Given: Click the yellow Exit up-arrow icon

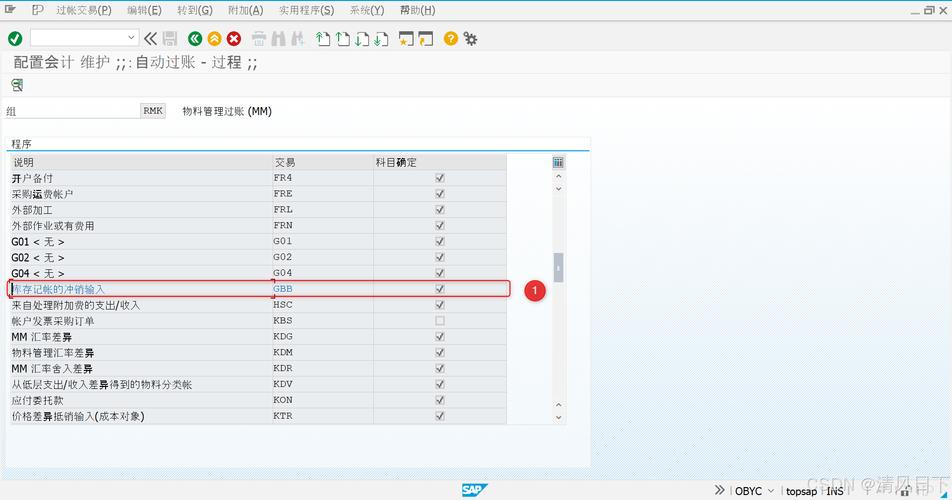Looking at the screenshot, I should (214, 38).
